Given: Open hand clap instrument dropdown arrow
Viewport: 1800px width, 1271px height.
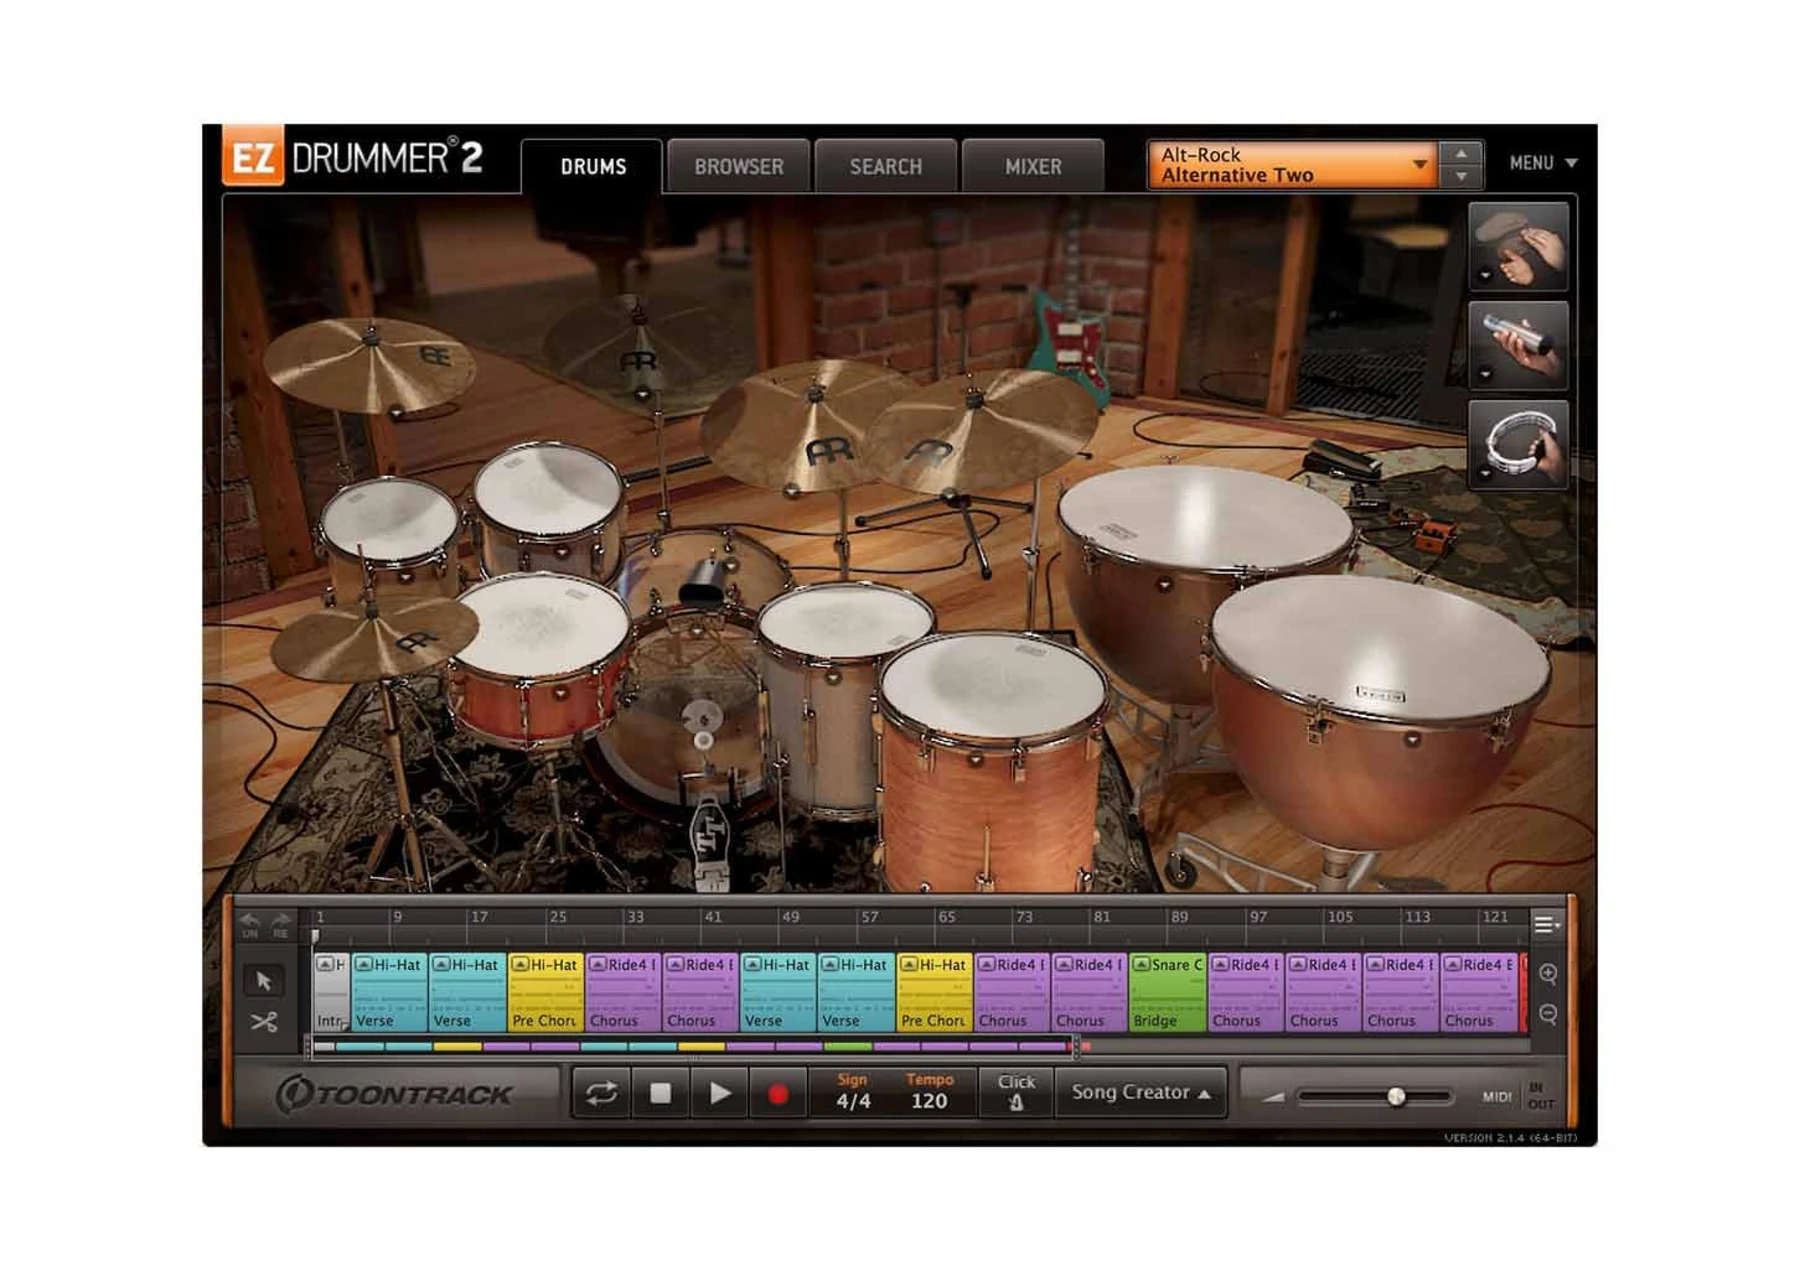Looking at the screenshot, I should (x=1485, y=275).
